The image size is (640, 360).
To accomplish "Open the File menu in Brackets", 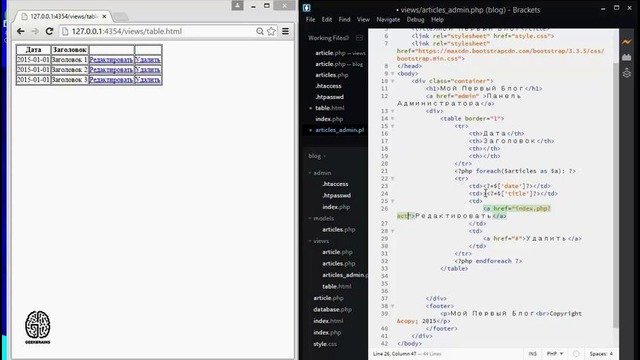I will 310,20.
